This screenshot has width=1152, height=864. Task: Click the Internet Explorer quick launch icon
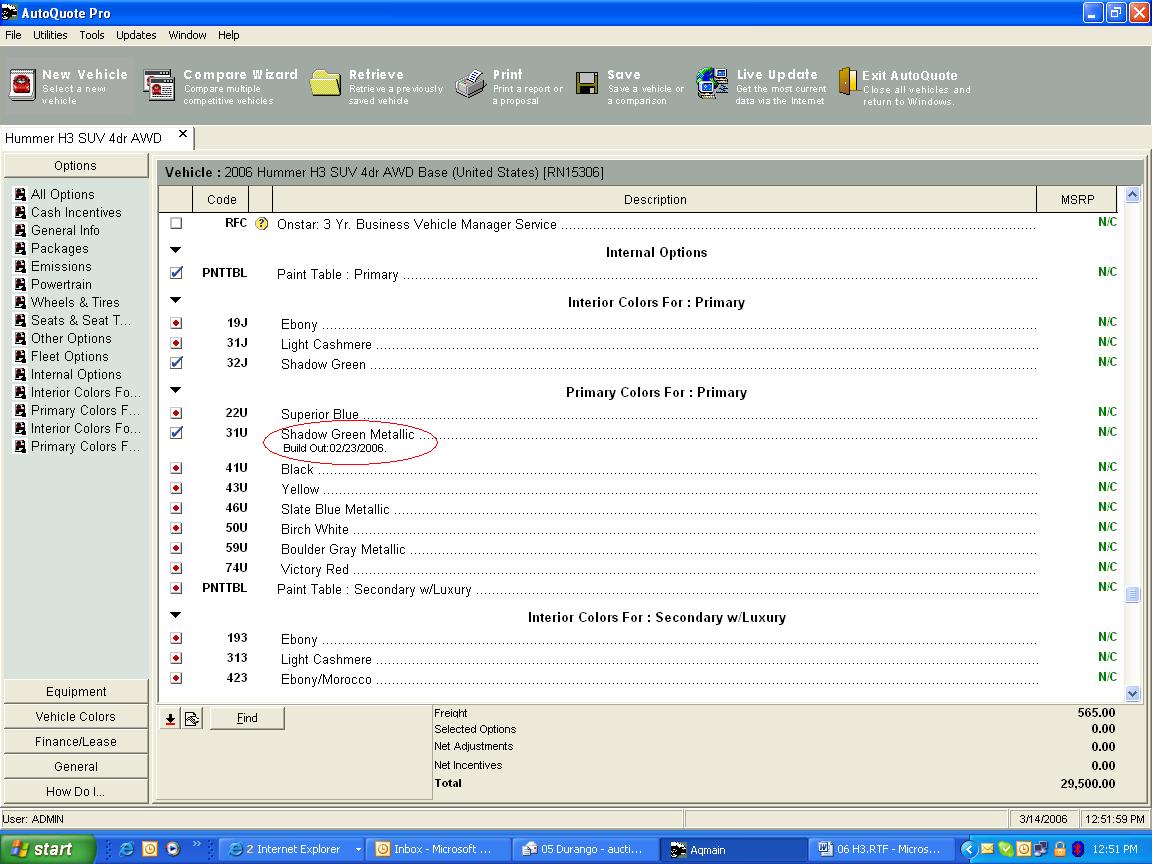coord(126,849)
